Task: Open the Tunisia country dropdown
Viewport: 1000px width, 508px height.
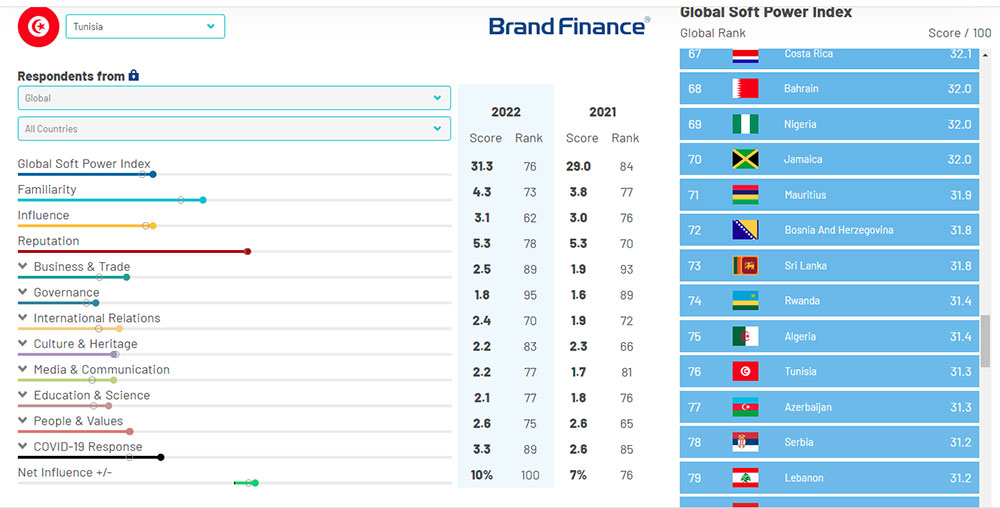Action: (145, 27)
